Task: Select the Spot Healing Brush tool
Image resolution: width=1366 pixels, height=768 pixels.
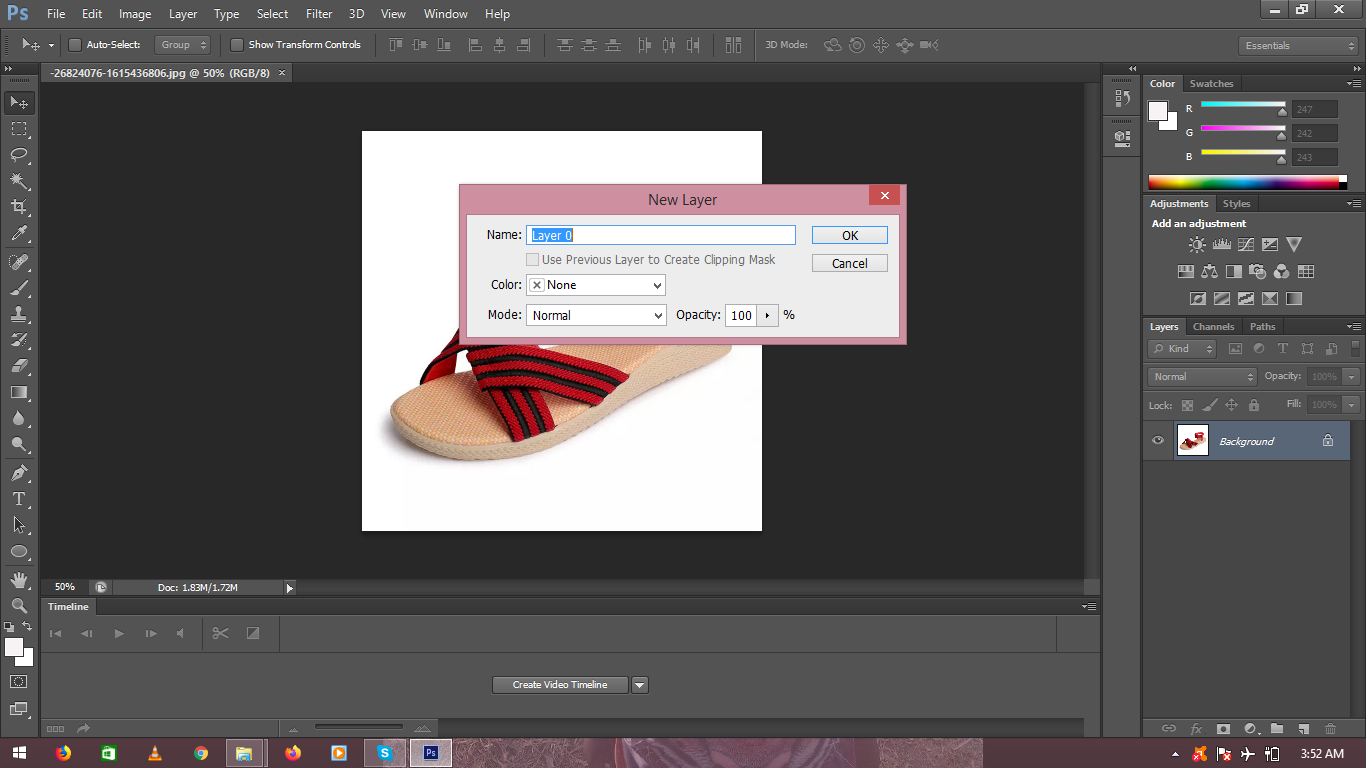Action: (x=19, y=262)
